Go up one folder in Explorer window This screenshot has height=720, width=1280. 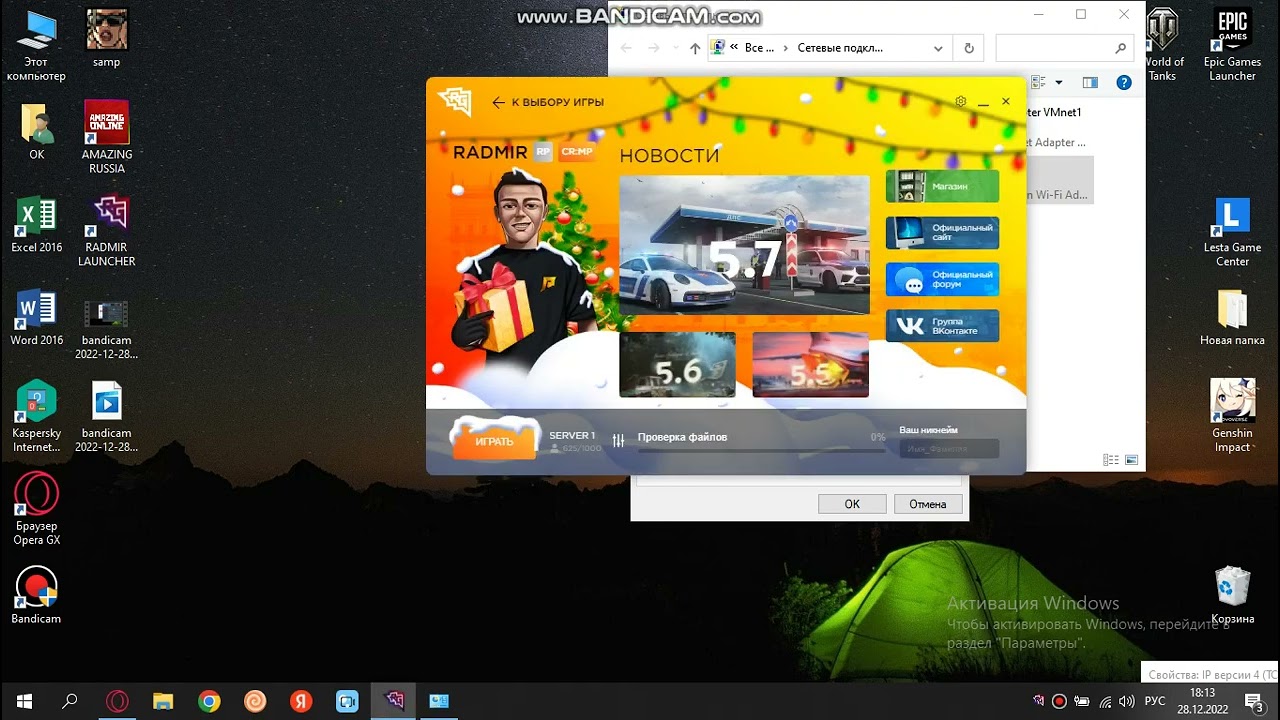point(695,48)
